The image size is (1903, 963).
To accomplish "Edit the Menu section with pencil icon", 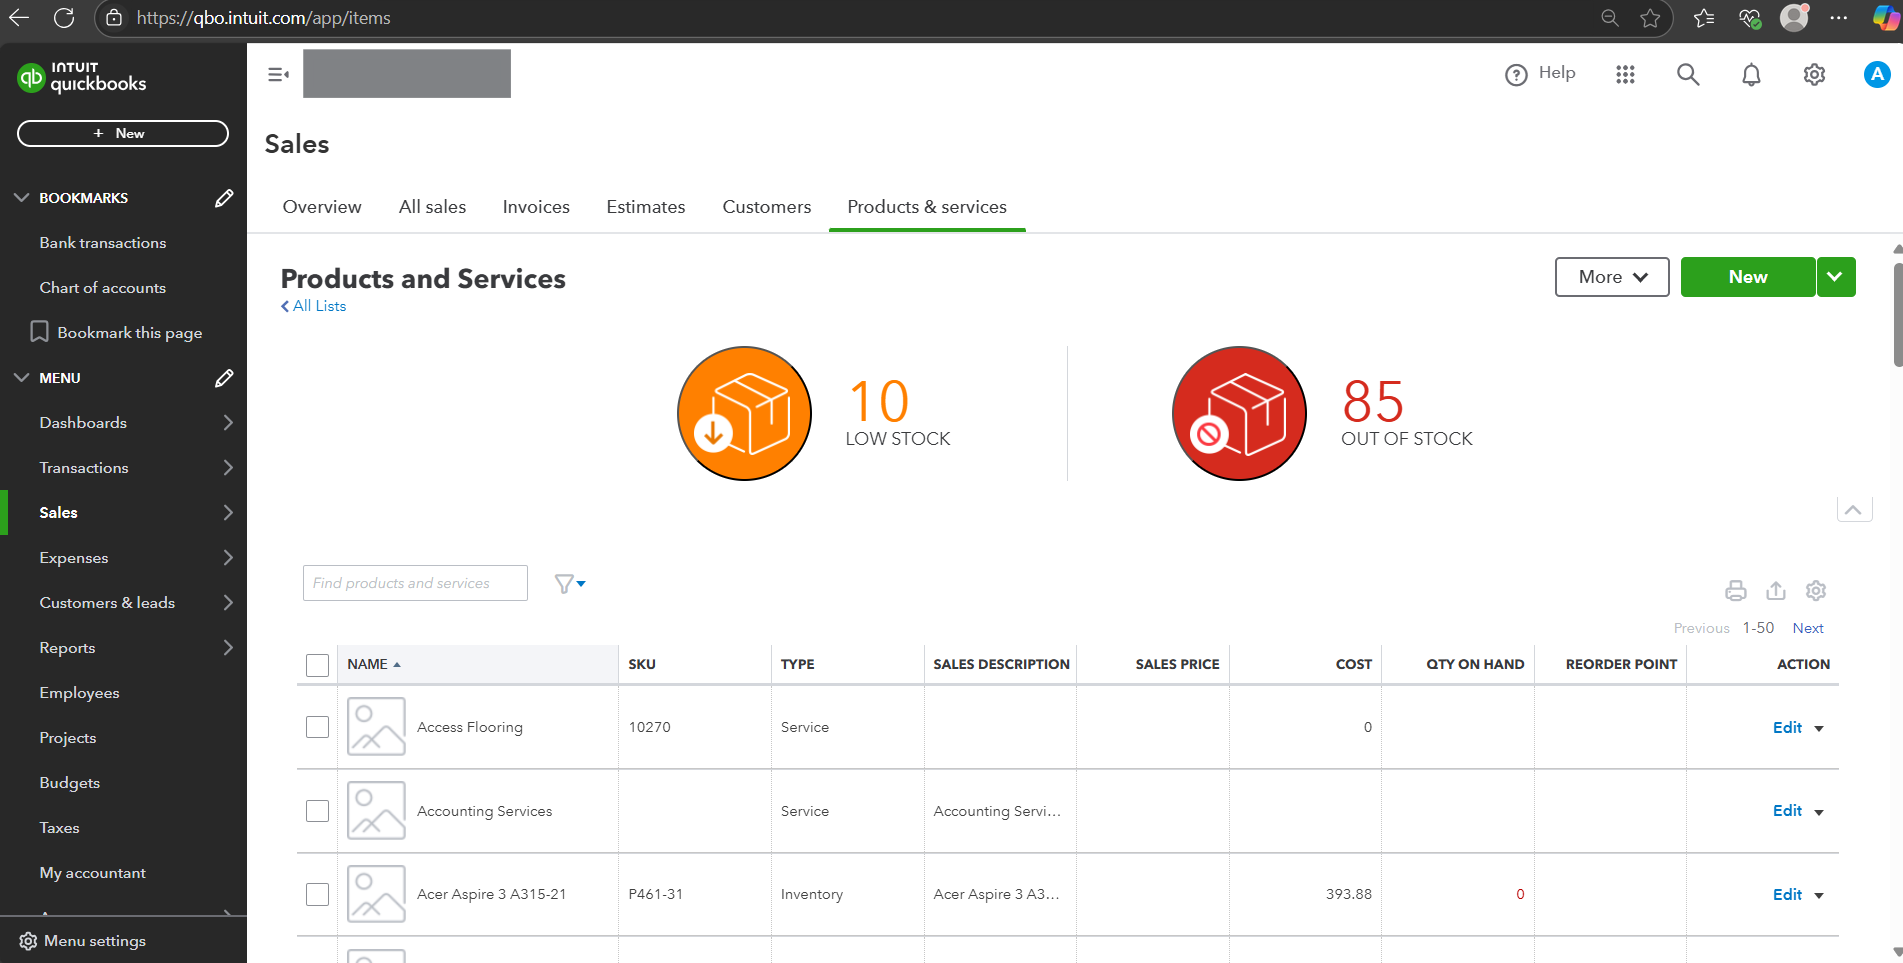I will 224,378.
